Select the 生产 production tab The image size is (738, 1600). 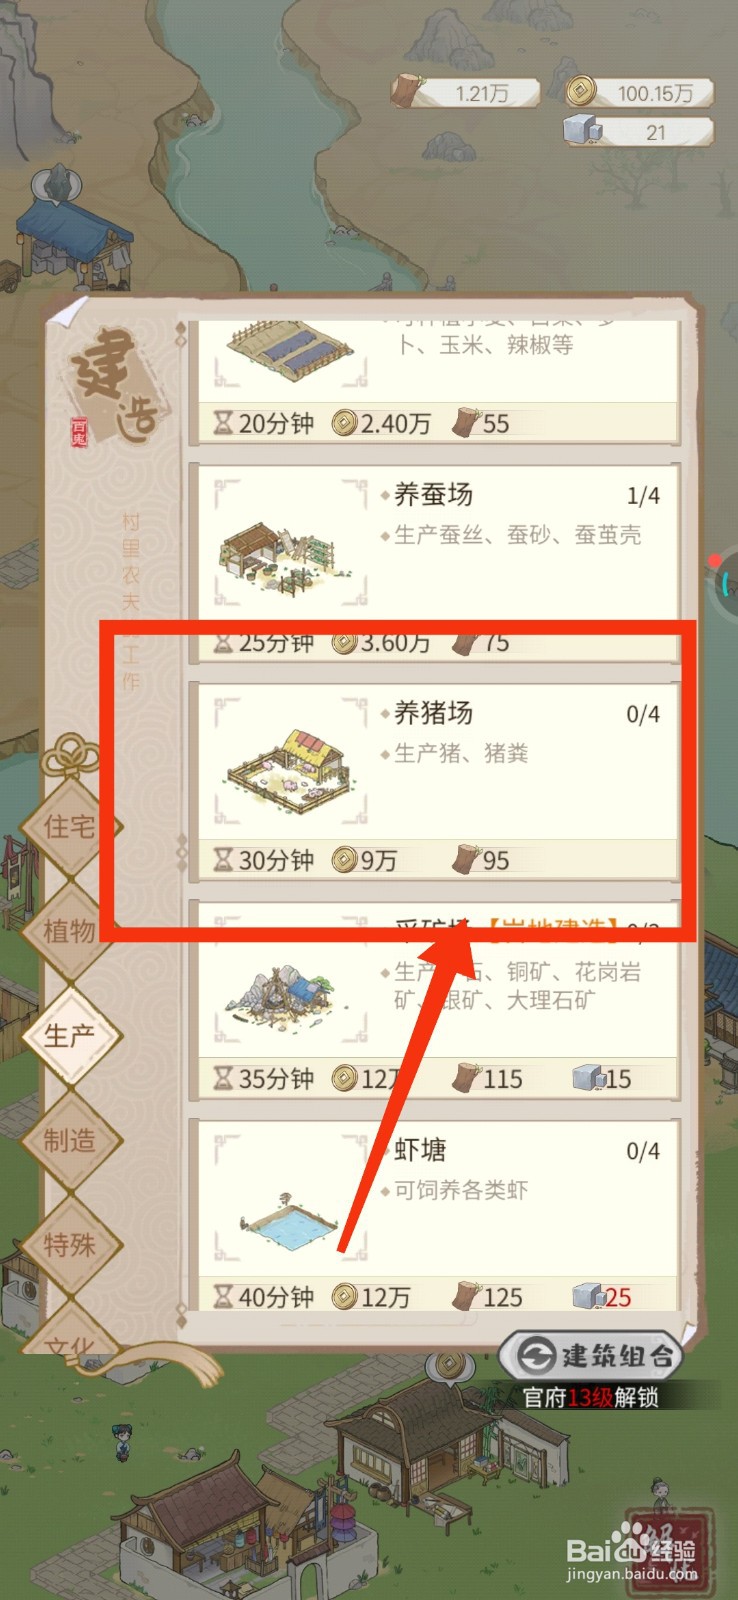[x=70, y=1035]
